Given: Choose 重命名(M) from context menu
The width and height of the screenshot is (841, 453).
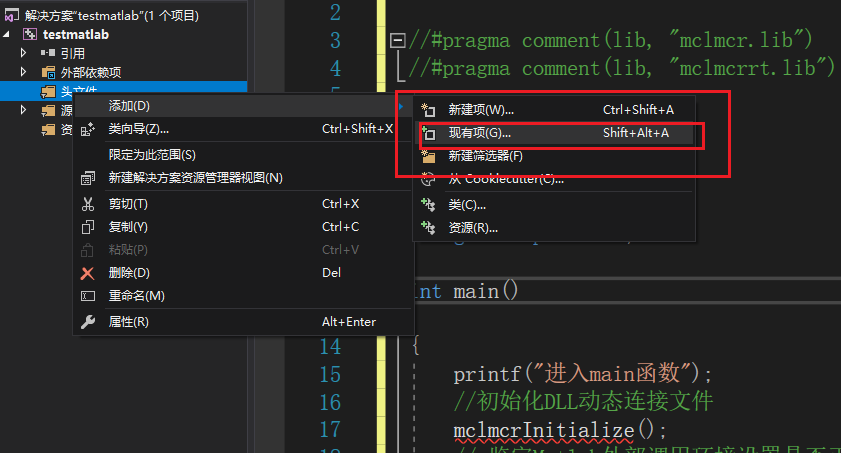Looking at the screenshot, I should point(244,296).
